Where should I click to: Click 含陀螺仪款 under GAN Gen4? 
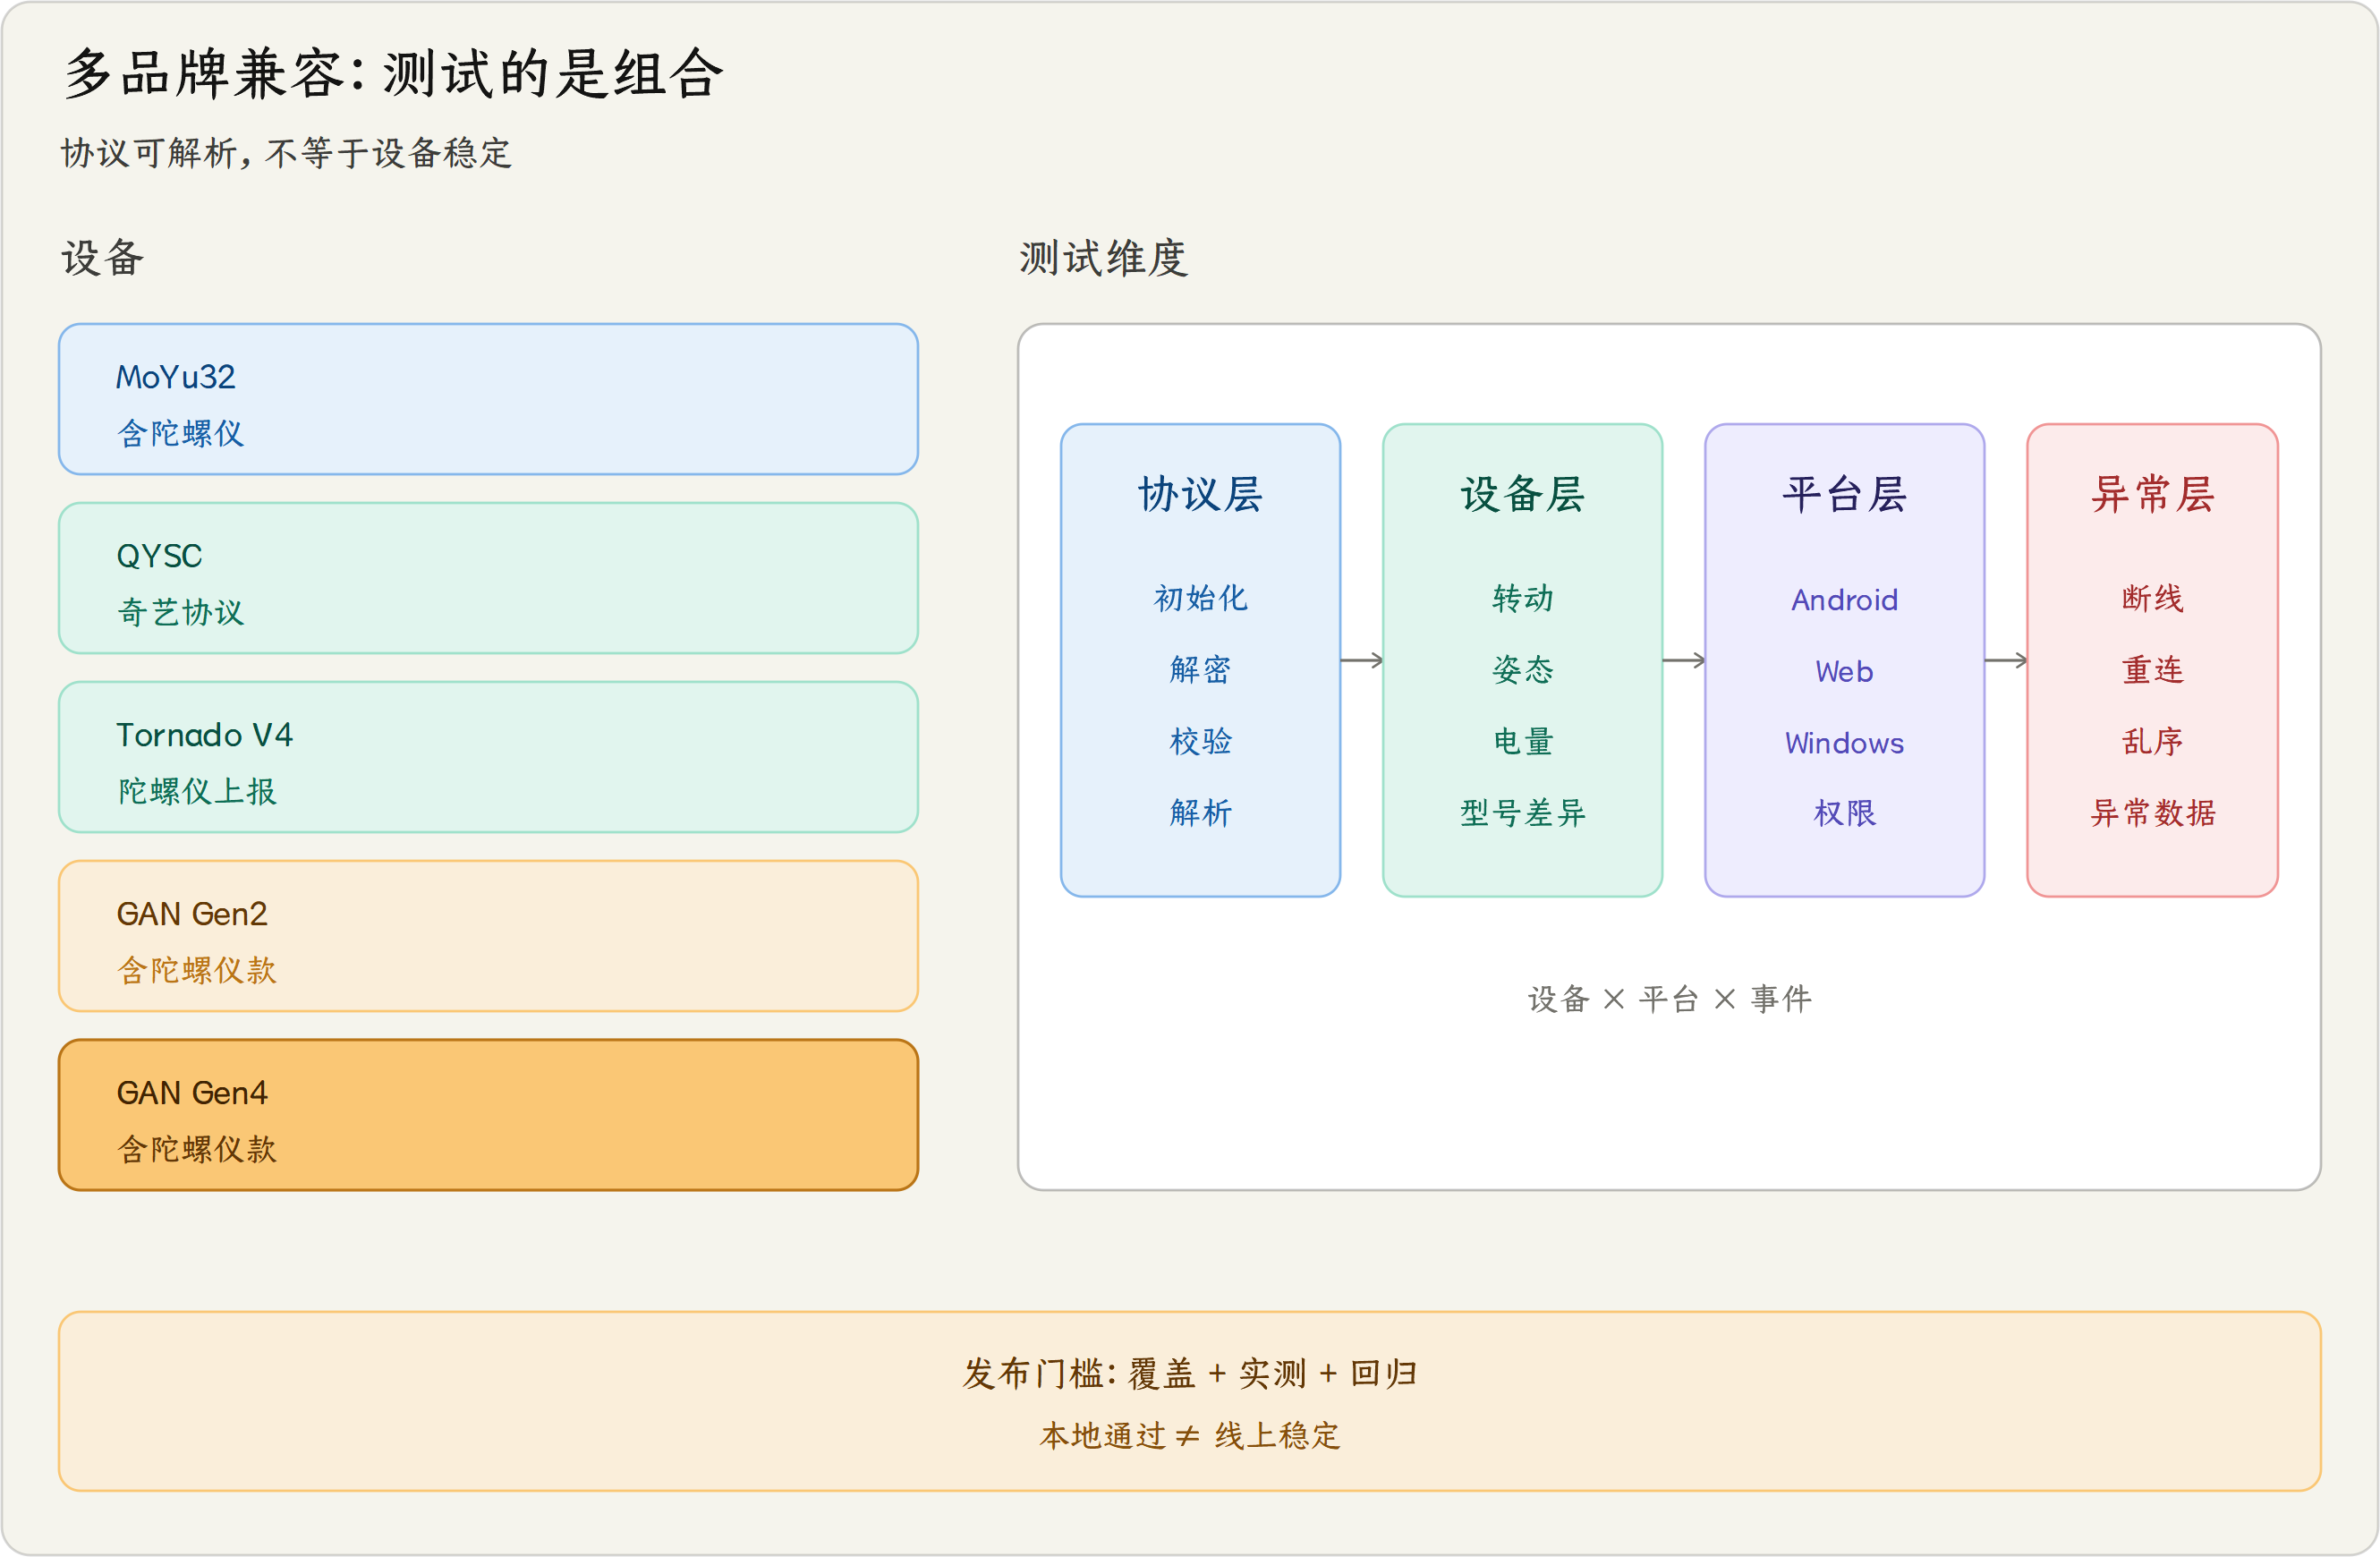click(196, 1149)
